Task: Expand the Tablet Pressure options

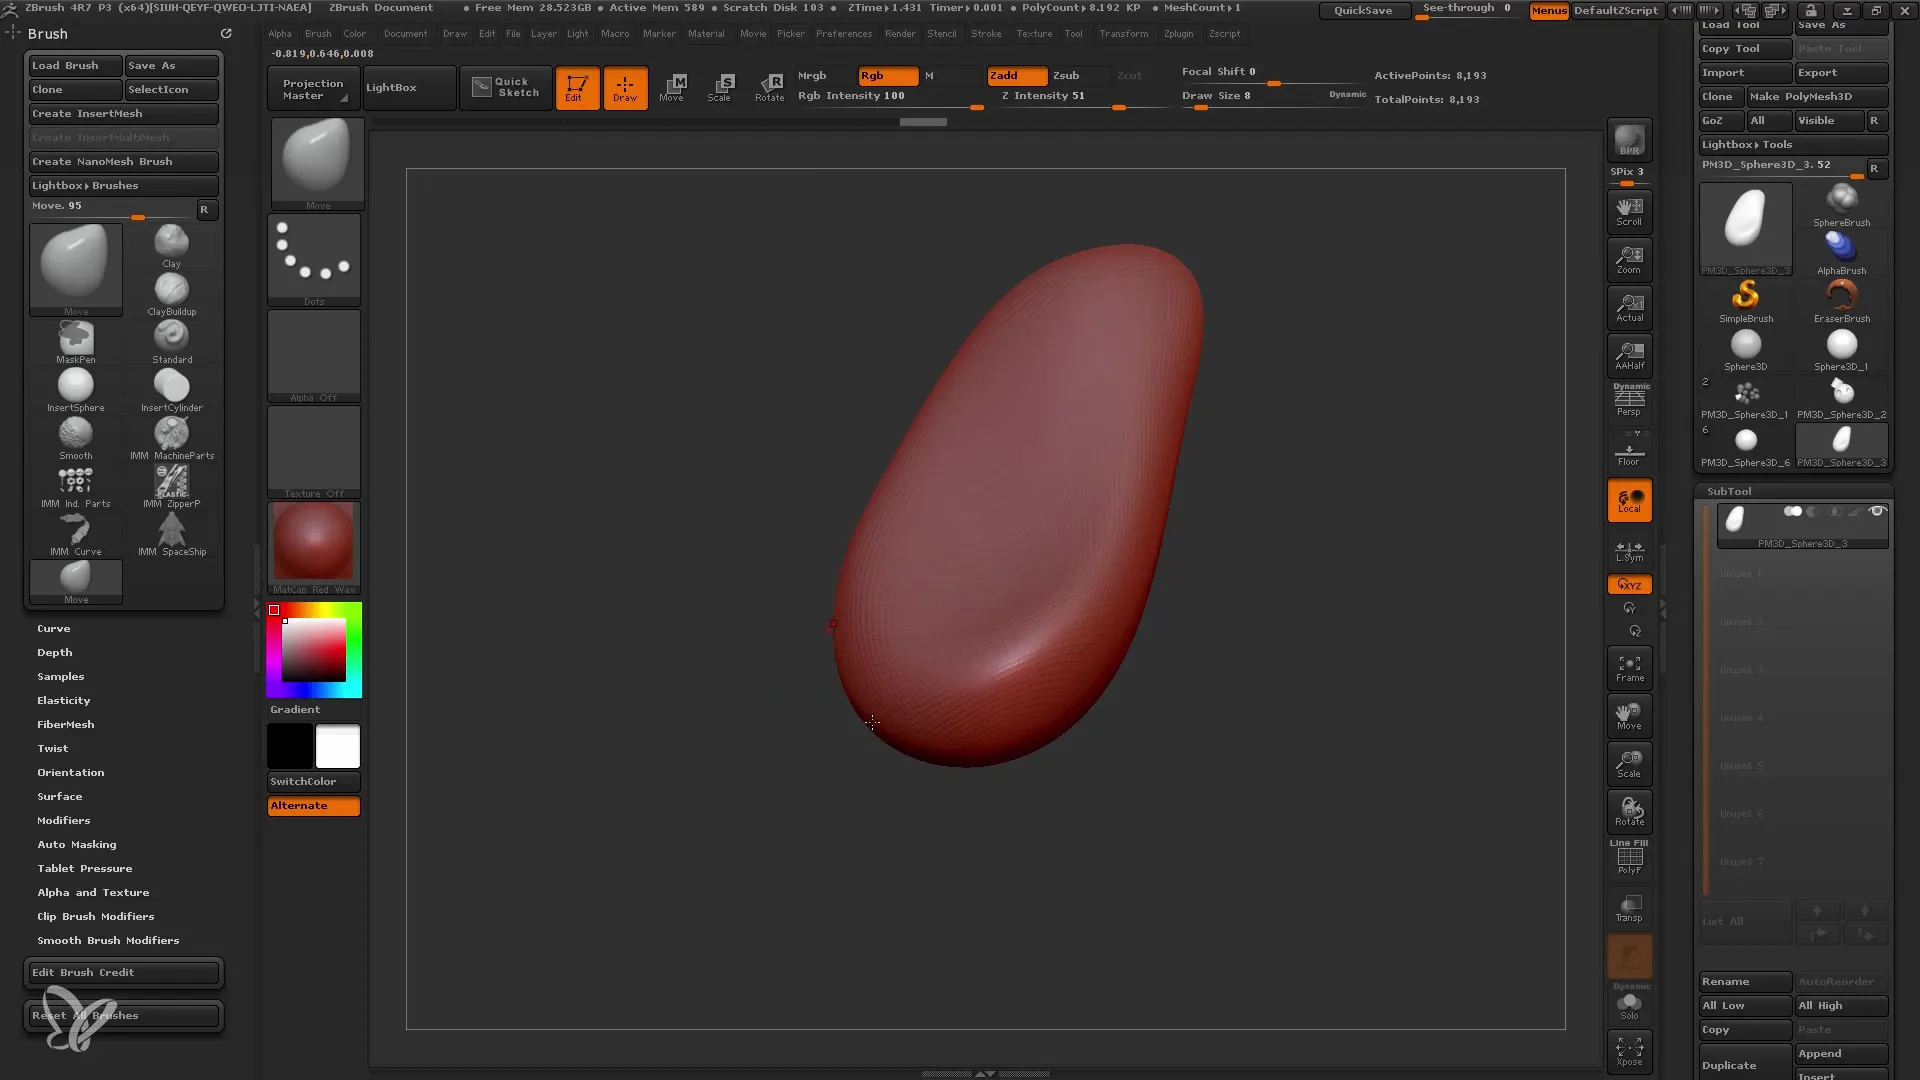Action: click(84, 868)
